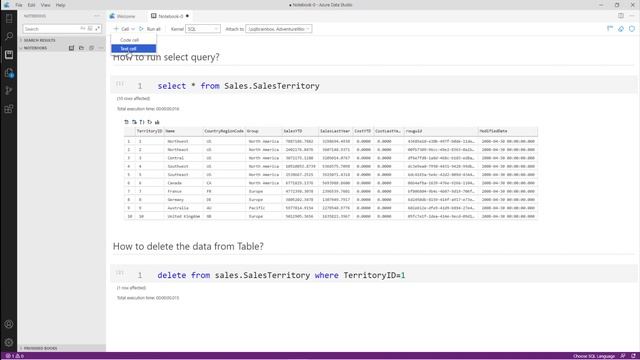This screenshot has width=640, height=360.
Task: Click the chart icon above results grid
Action: click(157, 122)
